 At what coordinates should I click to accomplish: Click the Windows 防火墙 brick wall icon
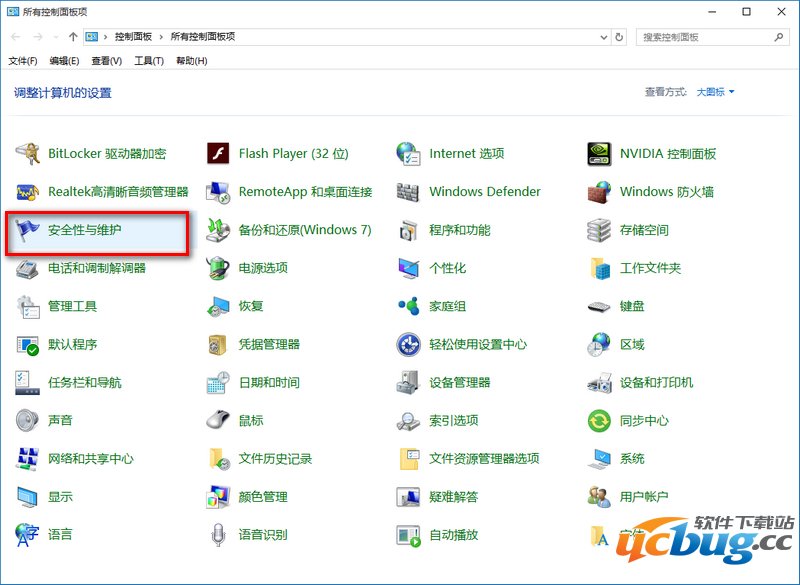pos(599,192)
